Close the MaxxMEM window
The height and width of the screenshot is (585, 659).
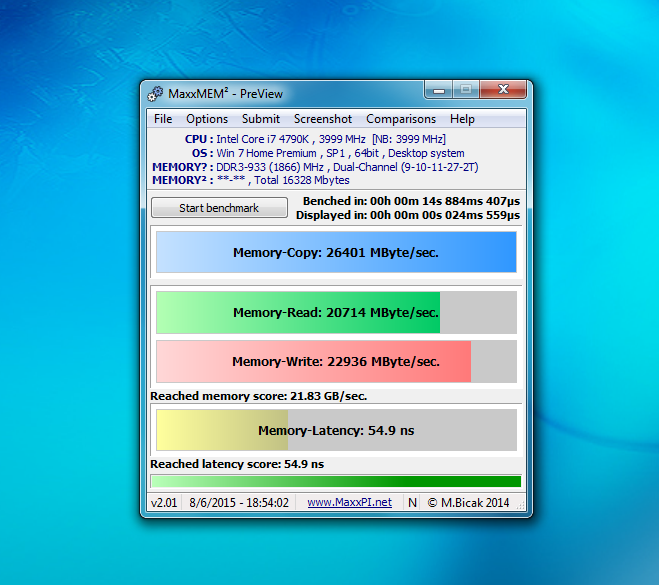tap(503, 89)
